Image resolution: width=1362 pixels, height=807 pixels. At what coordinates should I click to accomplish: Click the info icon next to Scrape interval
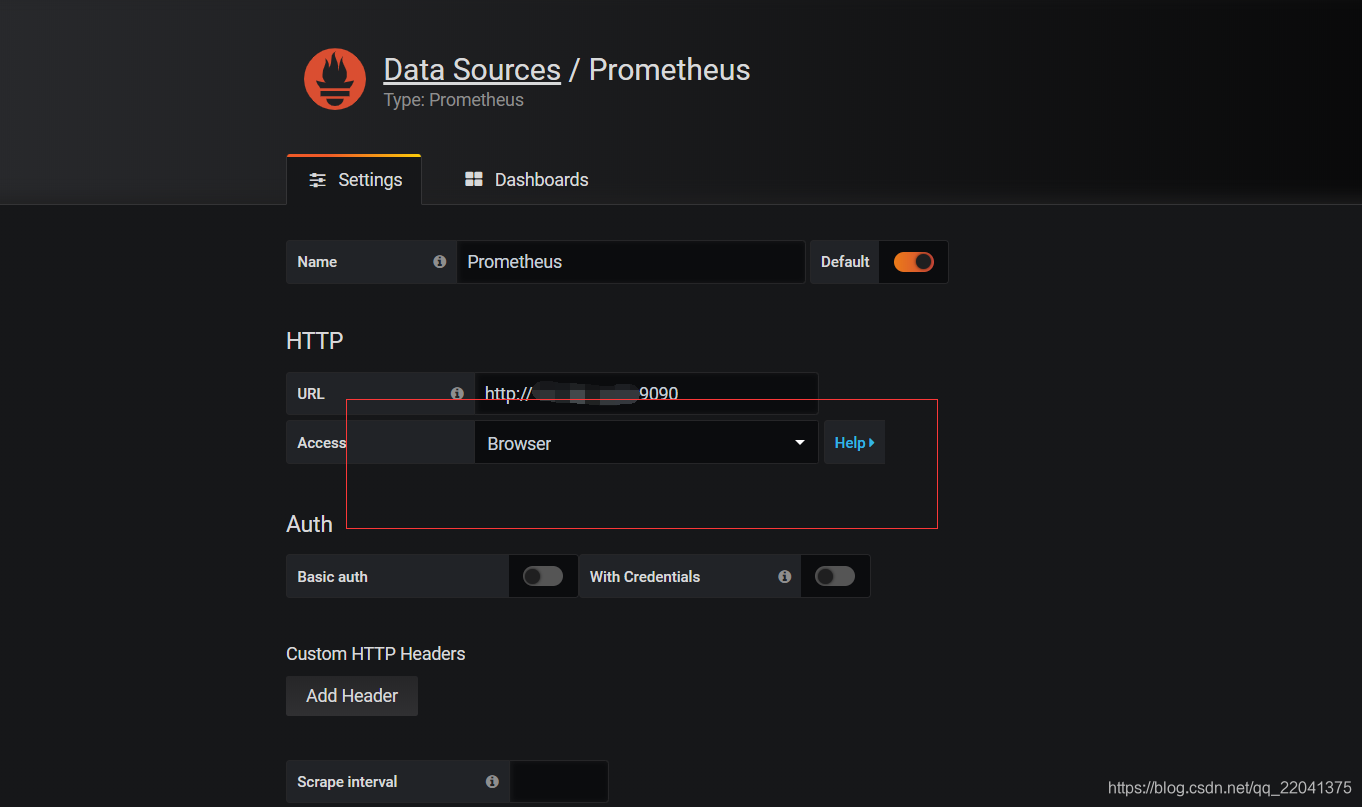click(492, 782)
